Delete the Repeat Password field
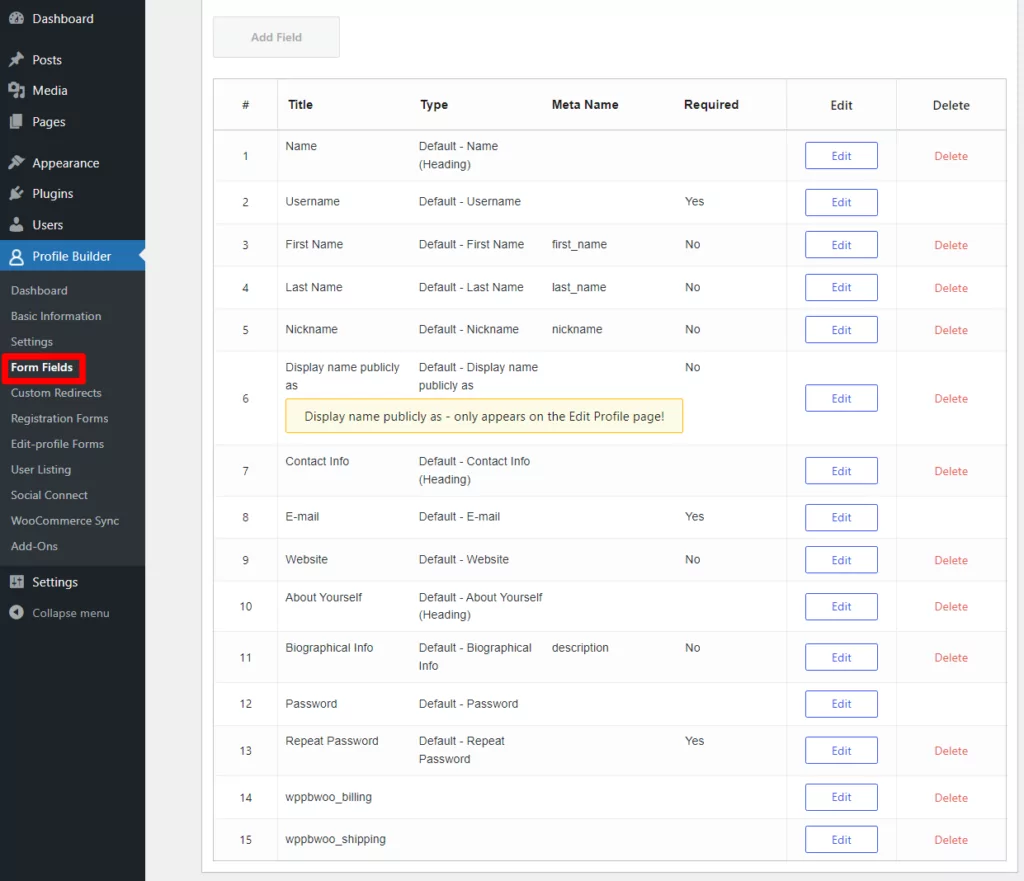This screenshot has width=1024, height=881. coord(951,750)
